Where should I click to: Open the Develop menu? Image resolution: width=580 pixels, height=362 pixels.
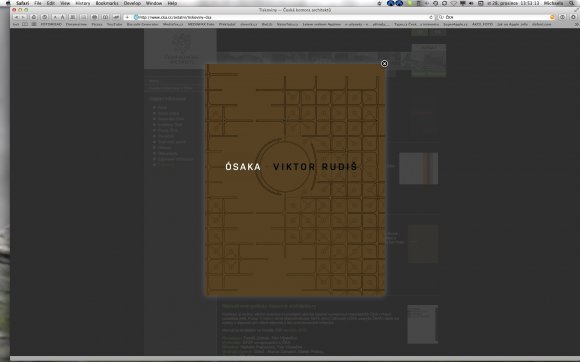132,3
